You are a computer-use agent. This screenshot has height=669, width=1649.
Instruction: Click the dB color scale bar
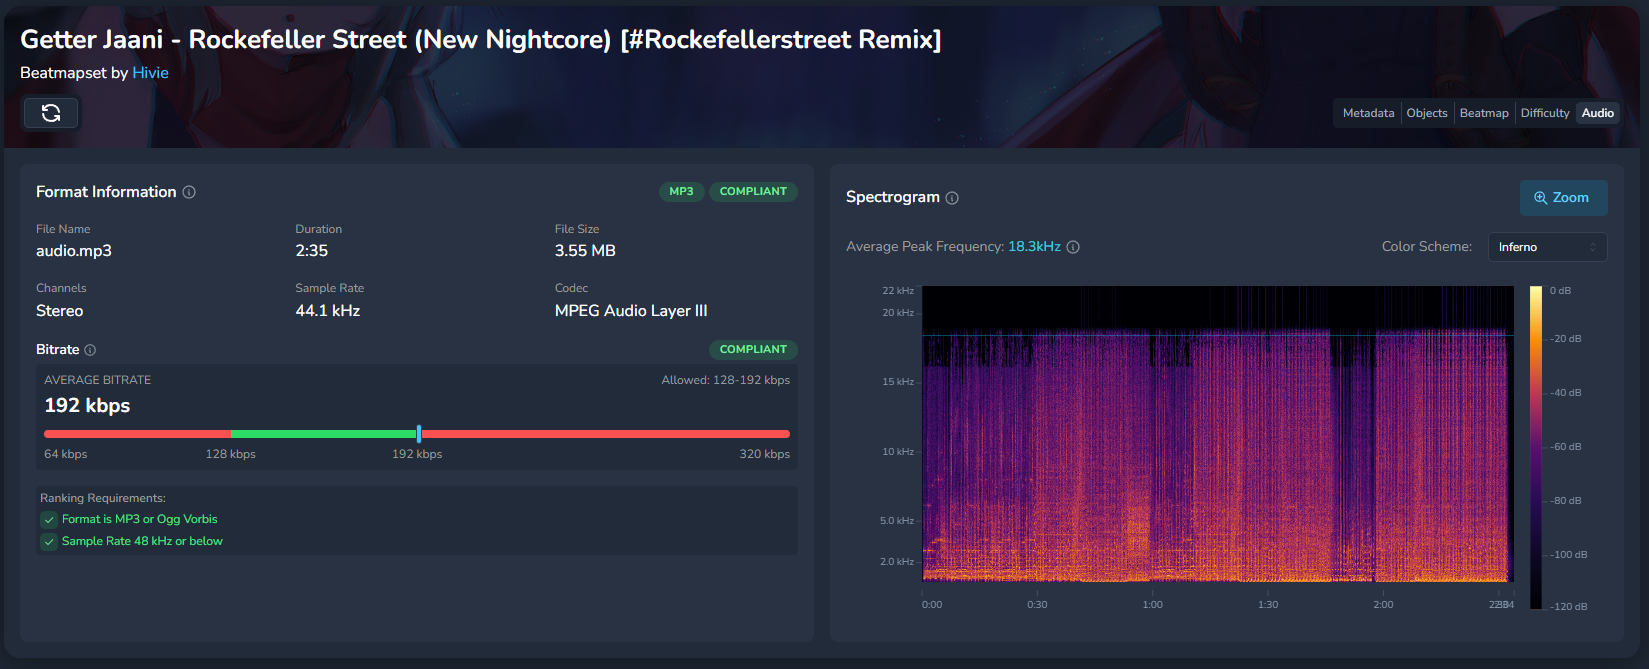(1536, 447)
